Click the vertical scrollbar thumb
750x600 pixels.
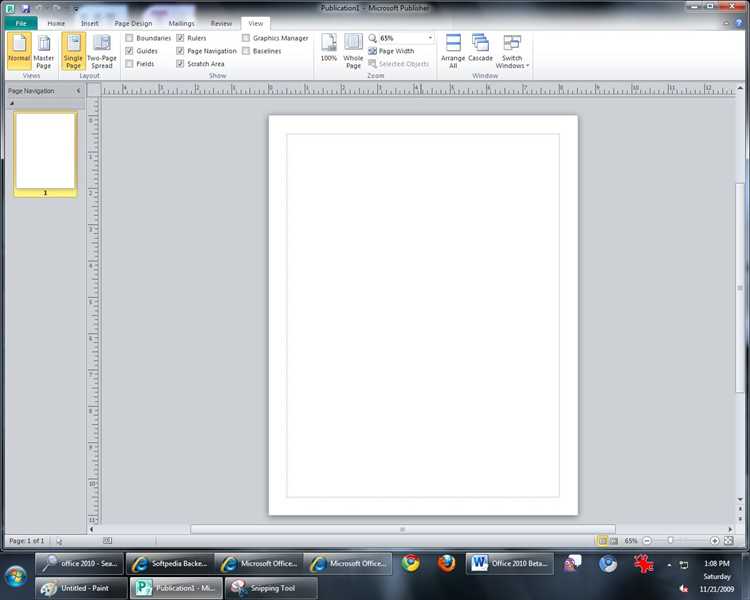[x=740, y=288]
